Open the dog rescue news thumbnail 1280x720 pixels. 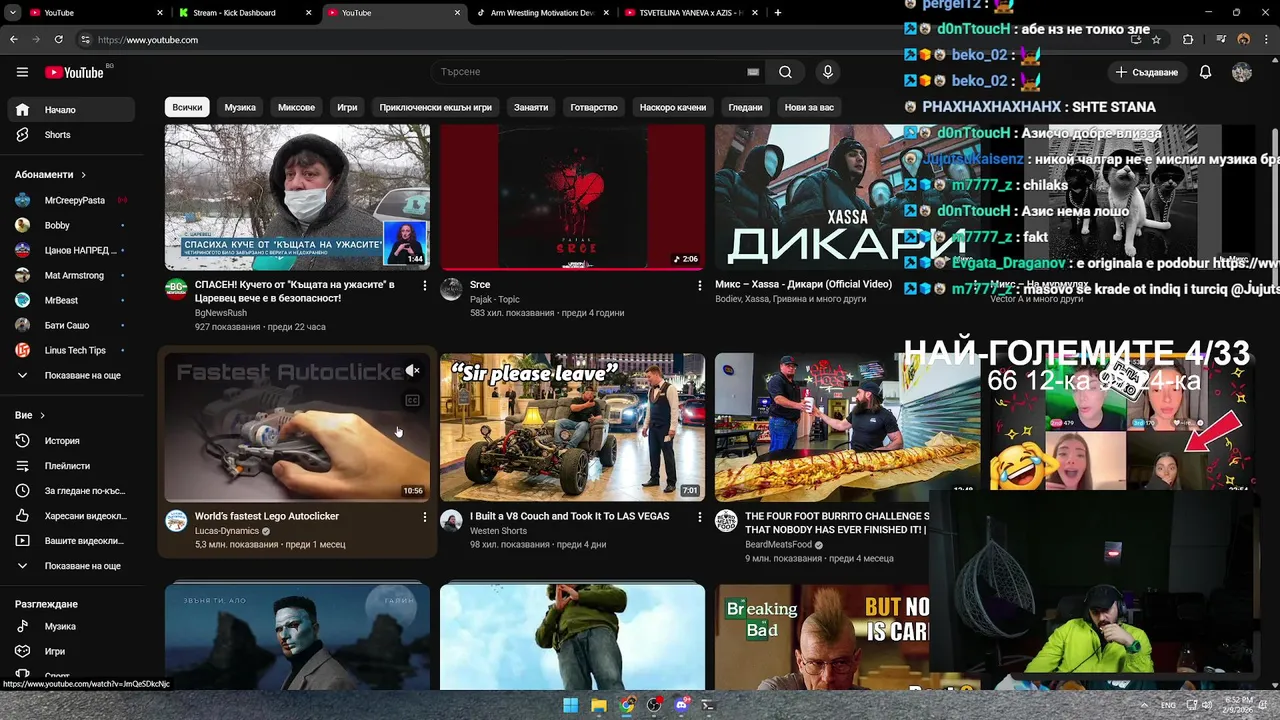pos(297,197)
